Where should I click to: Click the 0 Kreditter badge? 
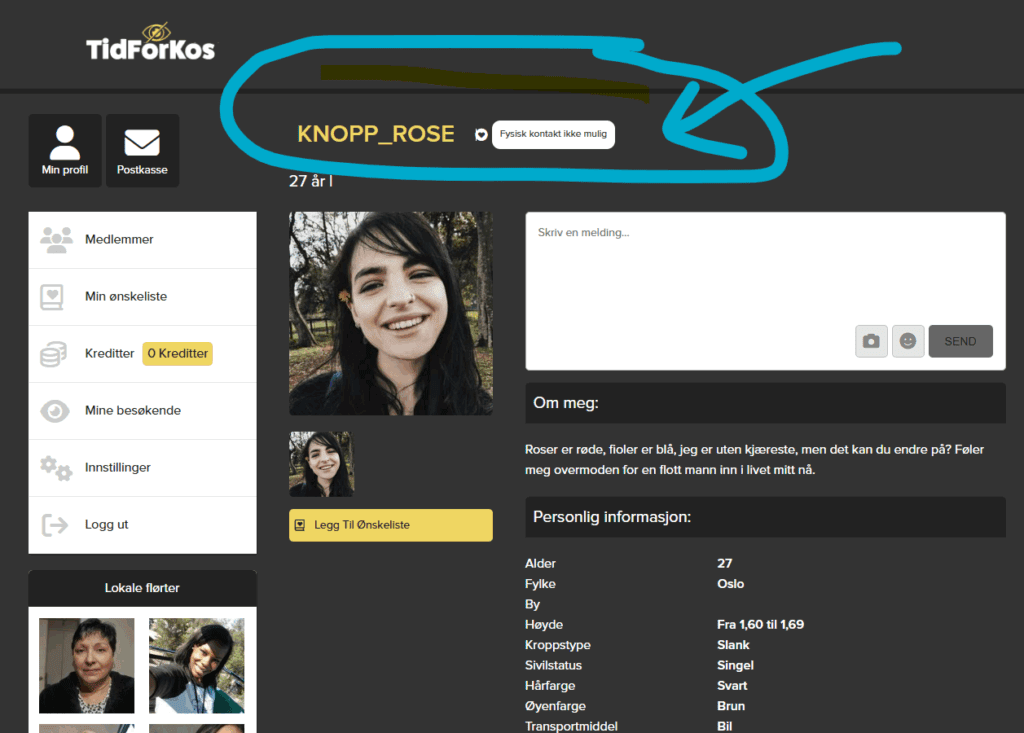pyautogui.click(x=178, y=353)
